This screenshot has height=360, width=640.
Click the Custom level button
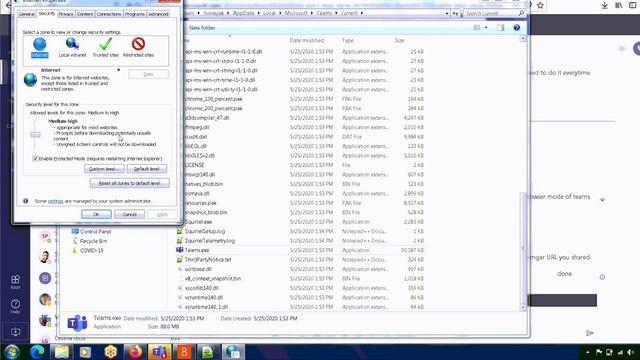[104, 169]
